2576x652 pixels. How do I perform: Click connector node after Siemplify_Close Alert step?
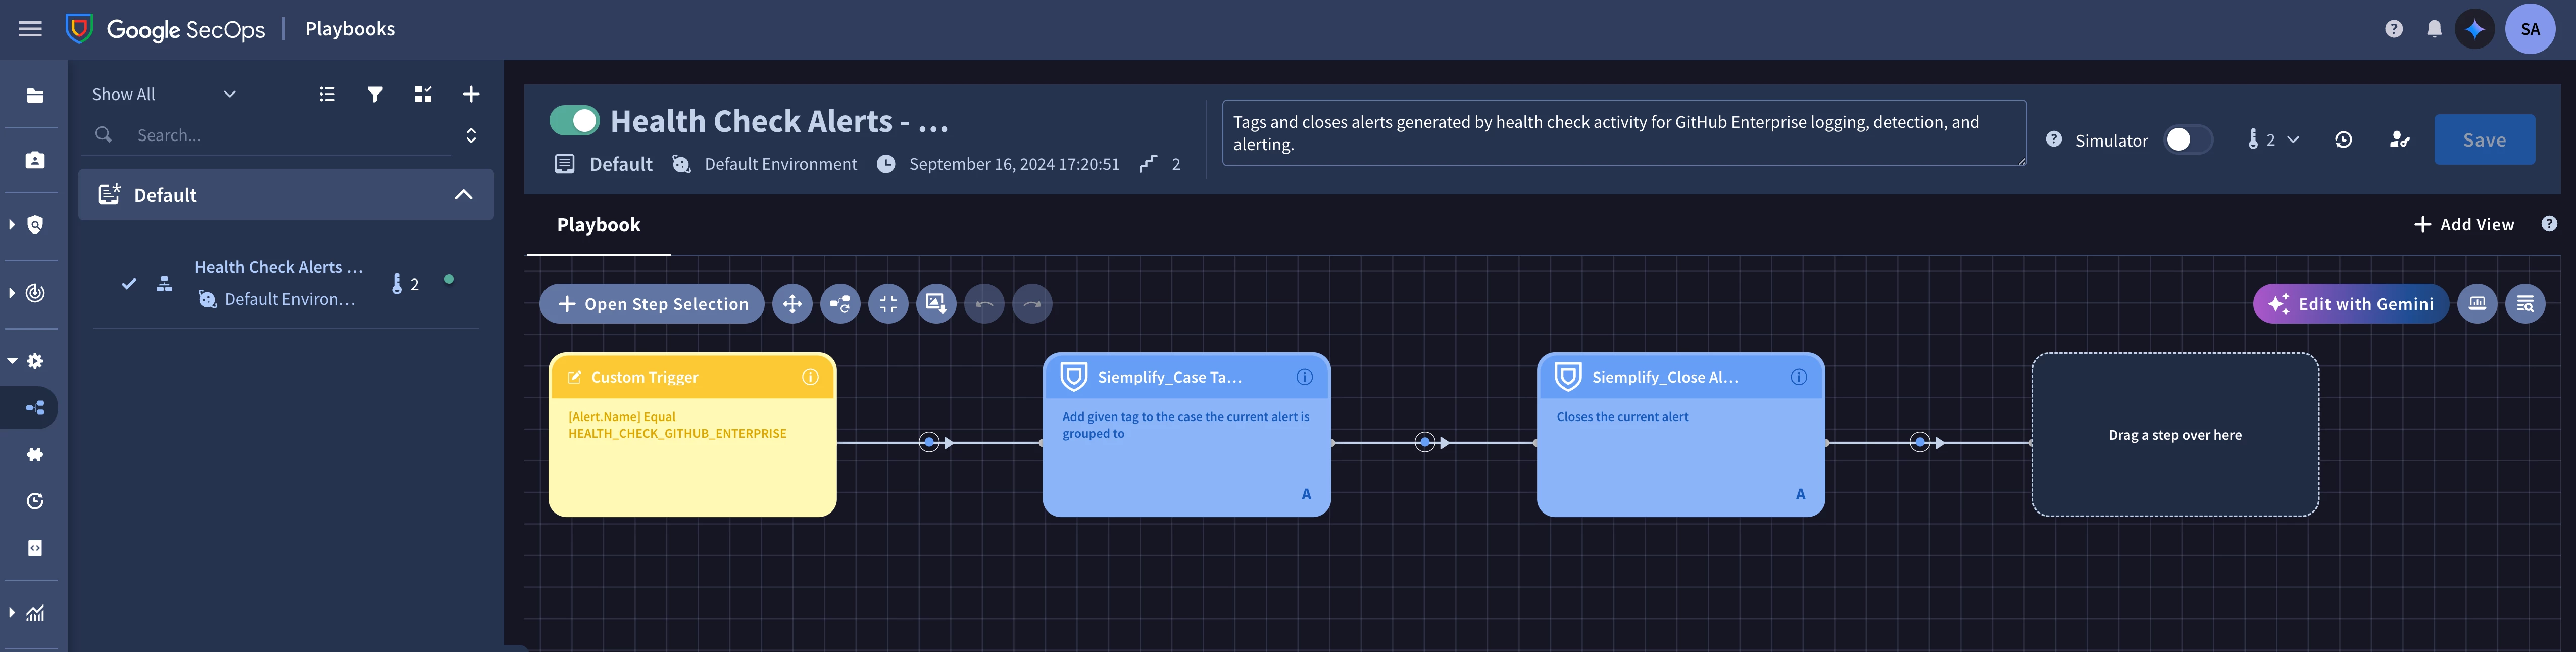pyautogui.click(x=1919, y=442)
